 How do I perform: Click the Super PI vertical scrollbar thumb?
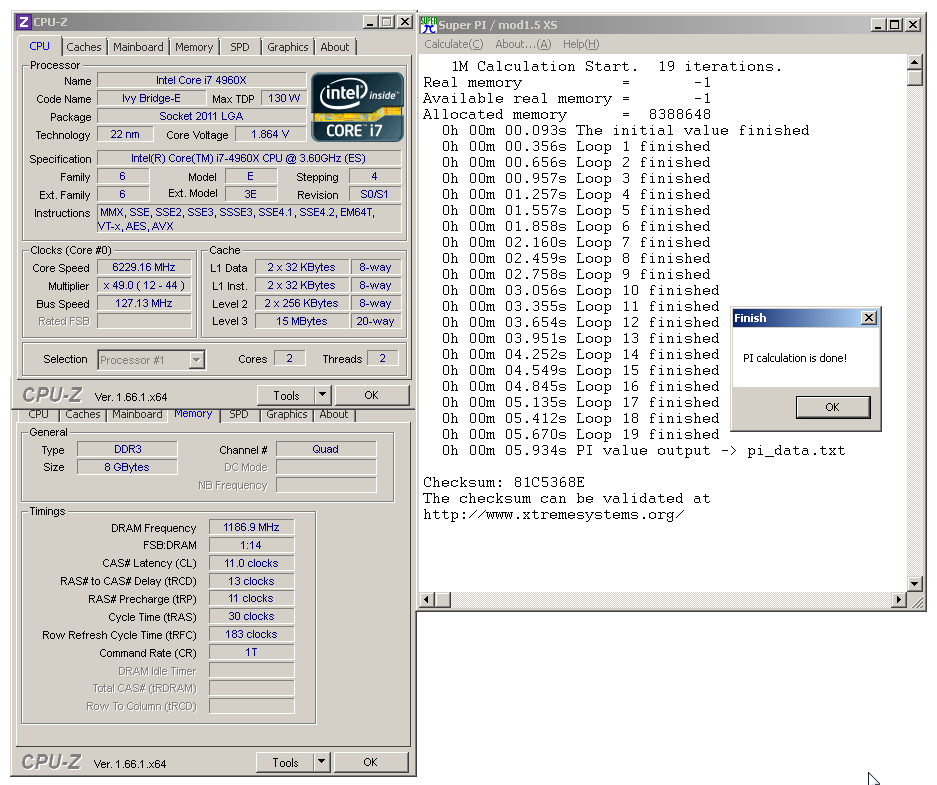(x=914, y=78)
